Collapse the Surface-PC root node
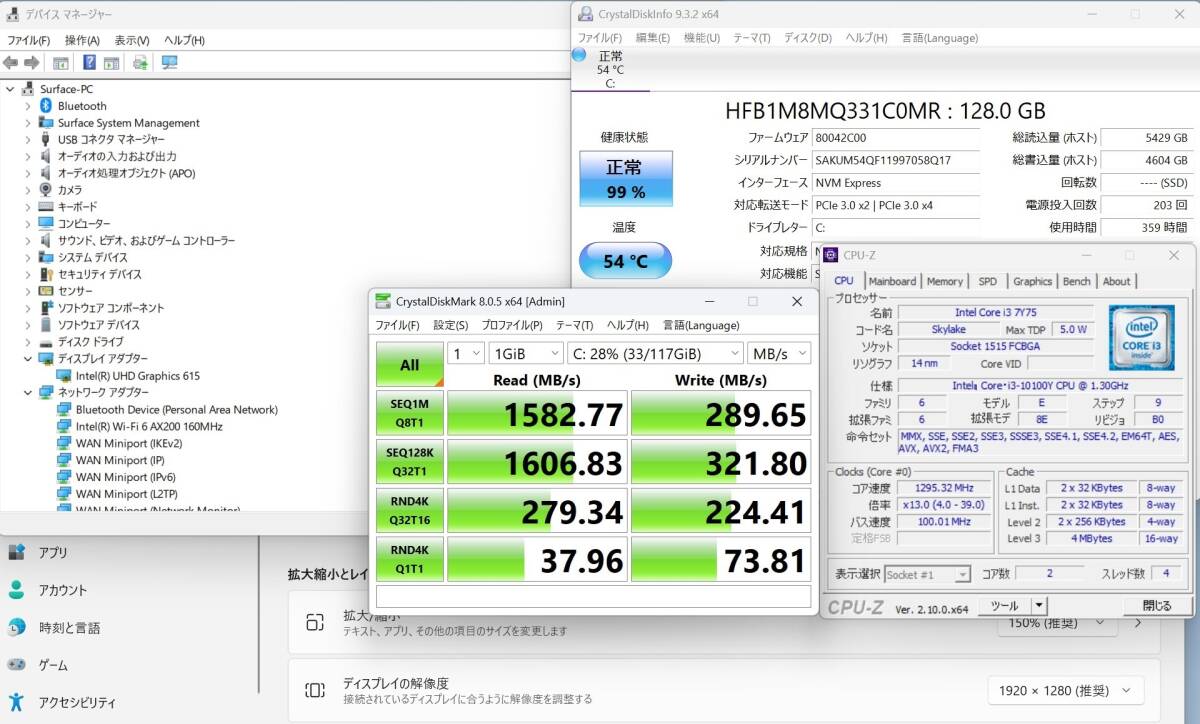Image resolution: width=1200 pixels, height=724 pixels. [x=10, y=89]
